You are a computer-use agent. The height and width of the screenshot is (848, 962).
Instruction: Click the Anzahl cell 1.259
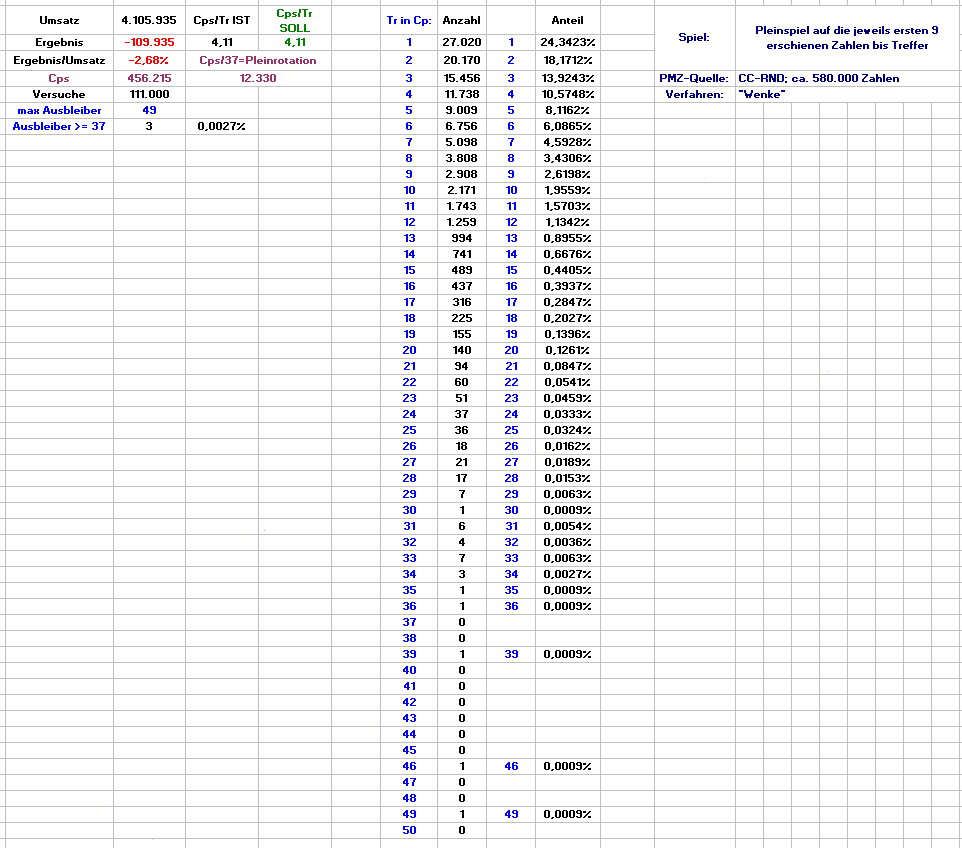pos(461,222)
